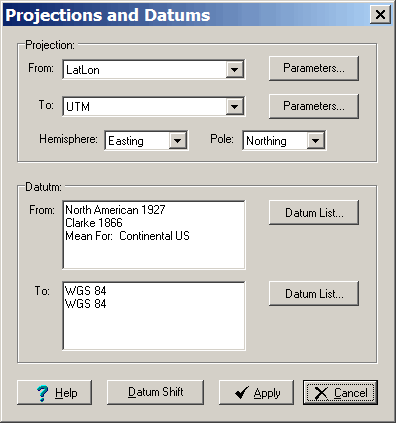This screenshot has height=423, width=396.
Task: Open the Help button
Action: tap(54, 392)
